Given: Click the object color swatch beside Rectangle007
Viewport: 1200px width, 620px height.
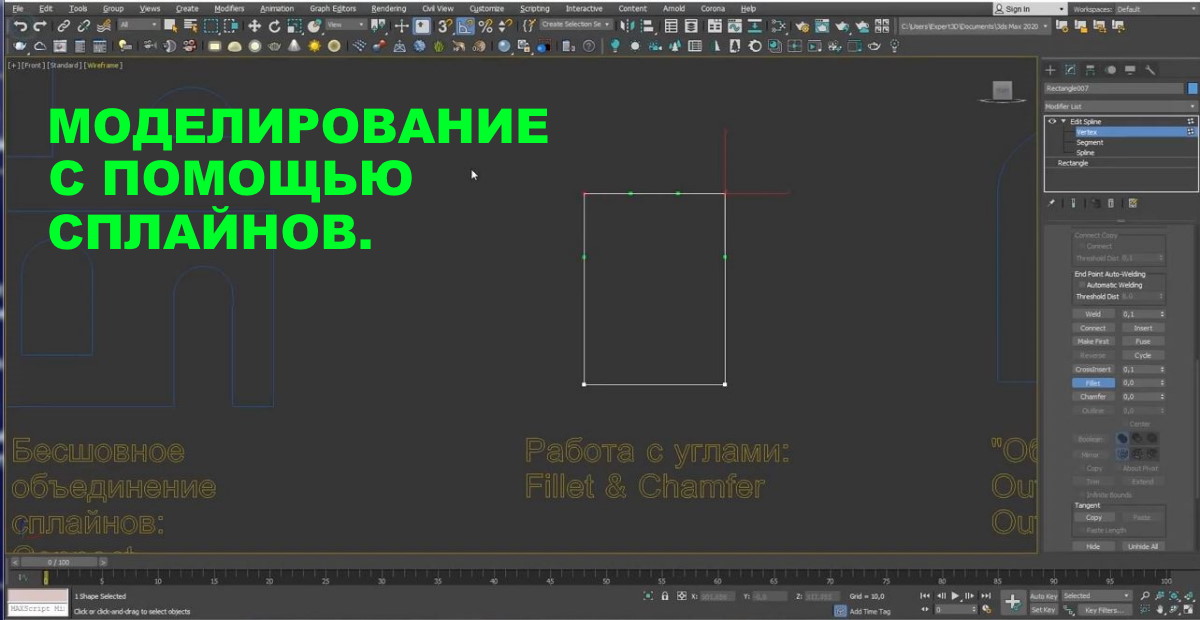Looking at the screenshot, I should point(1192,88).
